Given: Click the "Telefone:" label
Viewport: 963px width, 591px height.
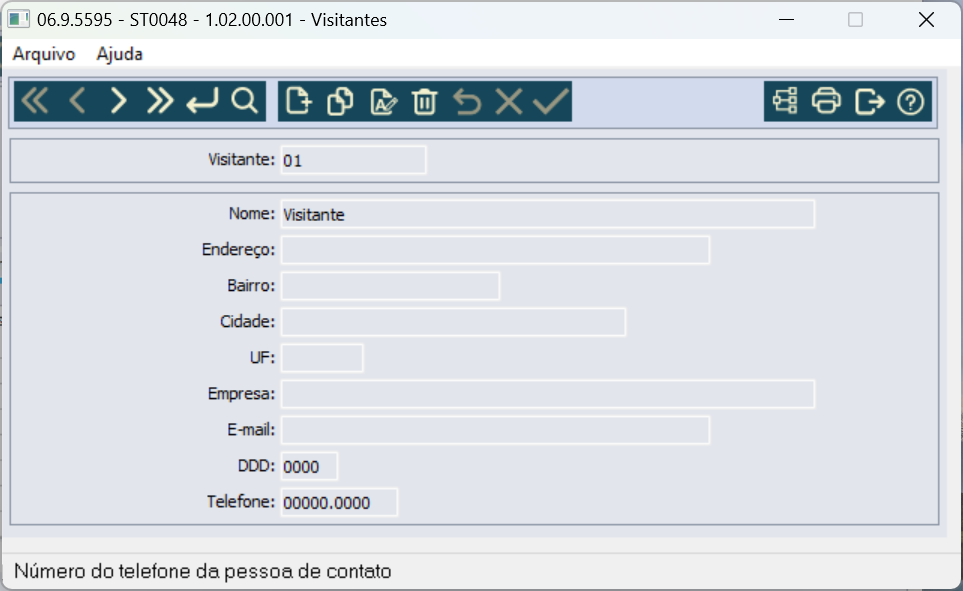Looking at the screenshot, I should tap(241, 502).
